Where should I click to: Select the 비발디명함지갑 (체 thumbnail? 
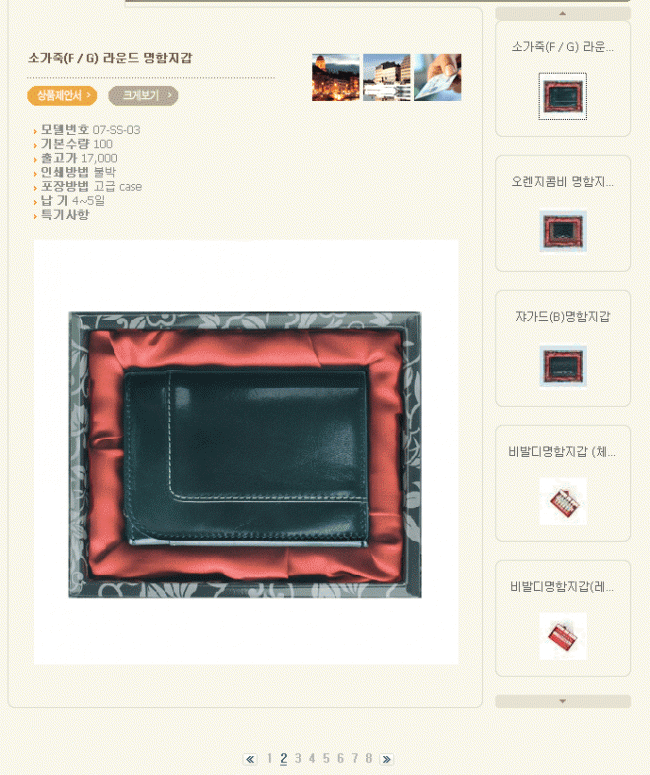(x=563, y=501)
